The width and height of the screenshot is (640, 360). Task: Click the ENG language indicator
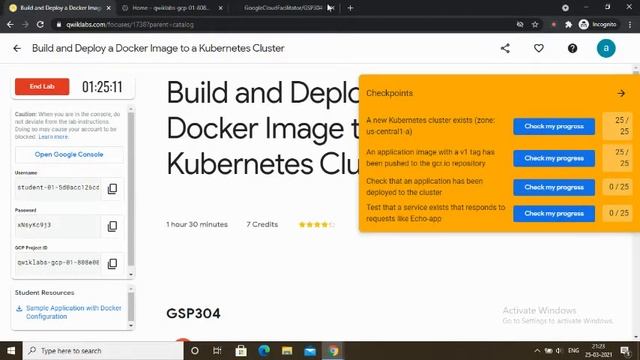[573, 351]
